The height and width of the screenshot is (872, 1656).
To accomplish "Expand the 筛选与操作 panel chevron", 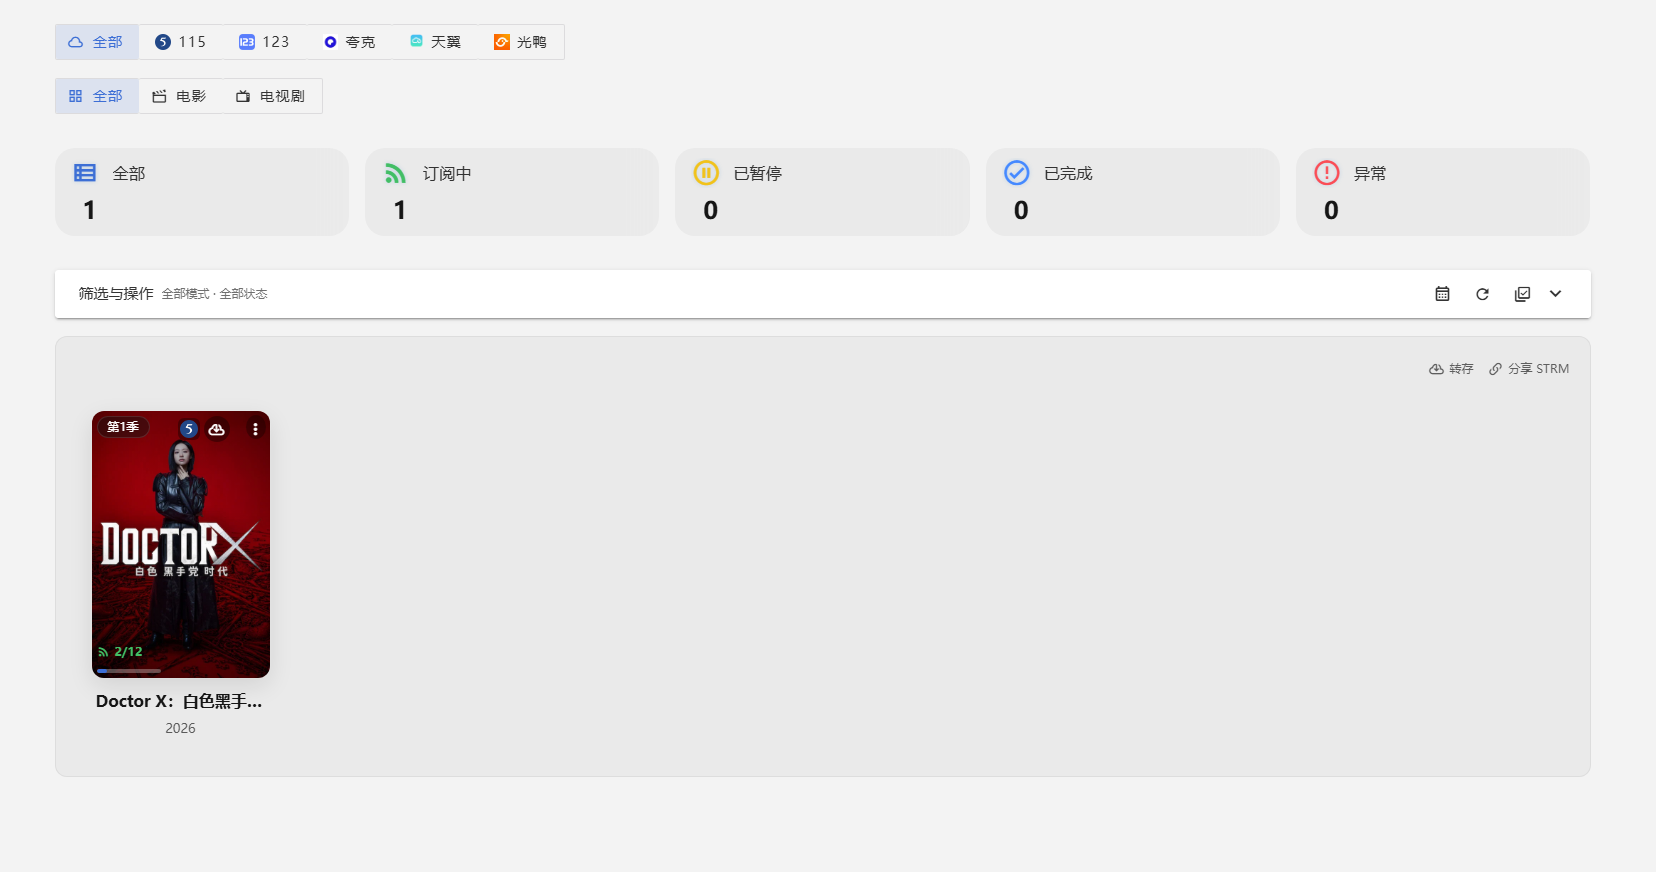I will 1555,294.
